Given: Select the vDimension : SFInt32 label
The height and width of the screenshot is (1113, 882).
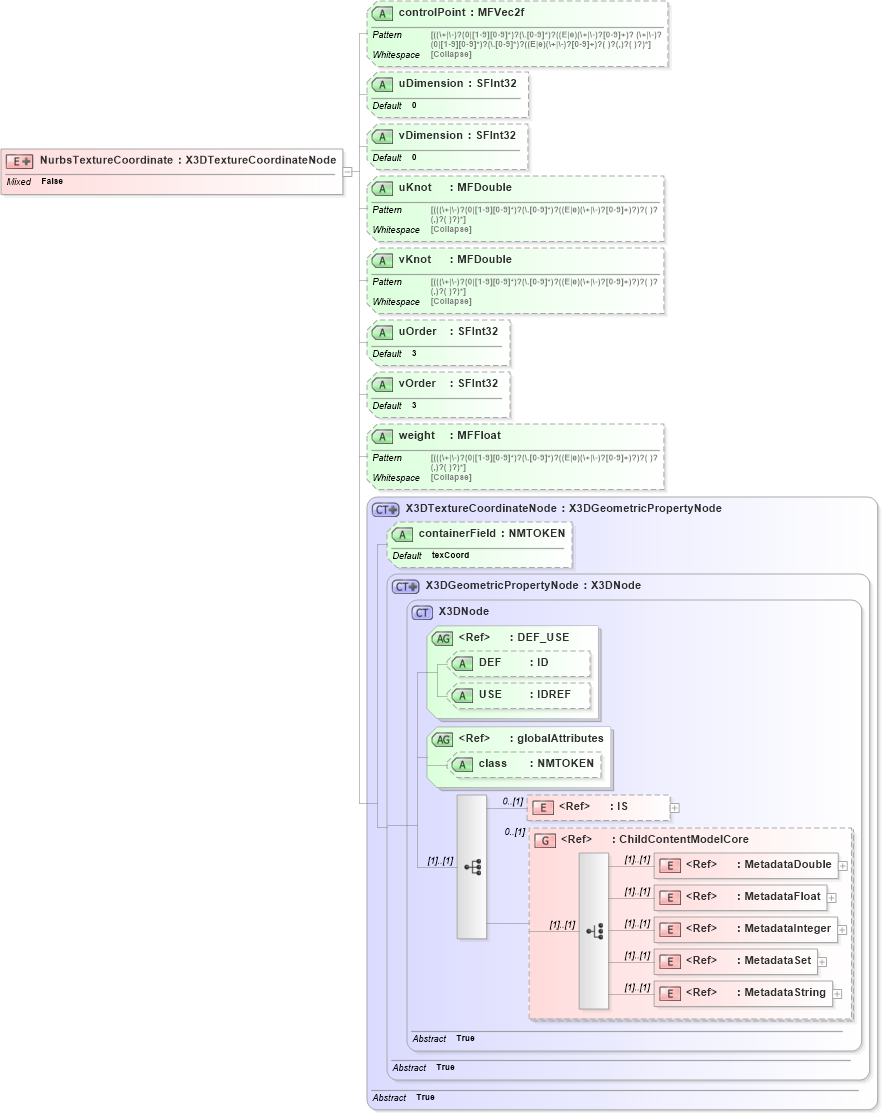Looking at the screenshot, I should (x=457, y=136).
